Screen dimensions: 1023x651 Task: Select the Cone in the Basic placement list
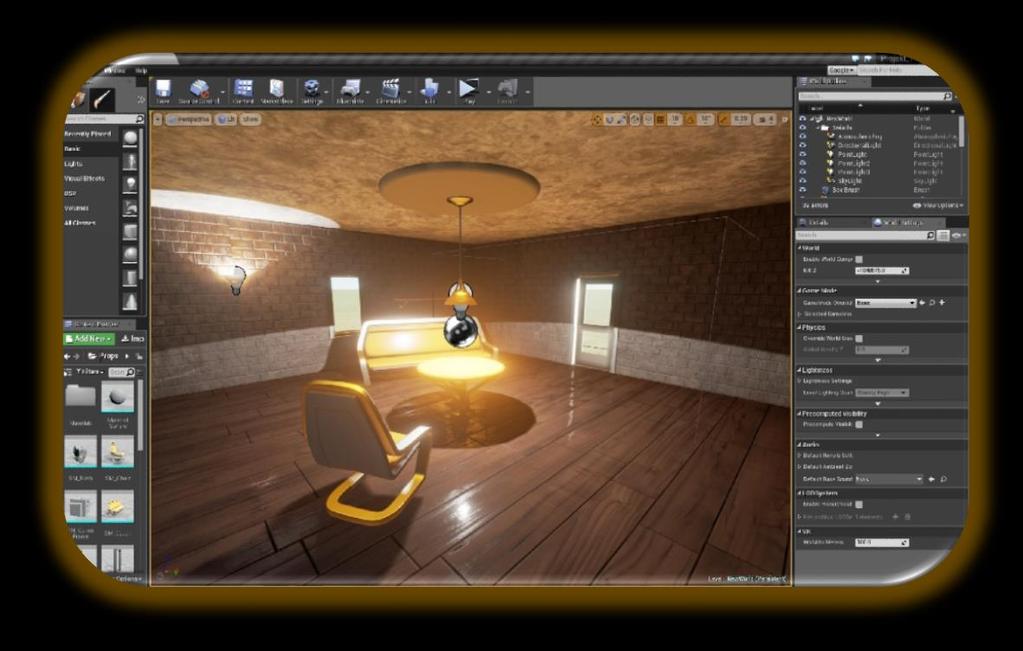pyautogui.click(x=130, y=301)
